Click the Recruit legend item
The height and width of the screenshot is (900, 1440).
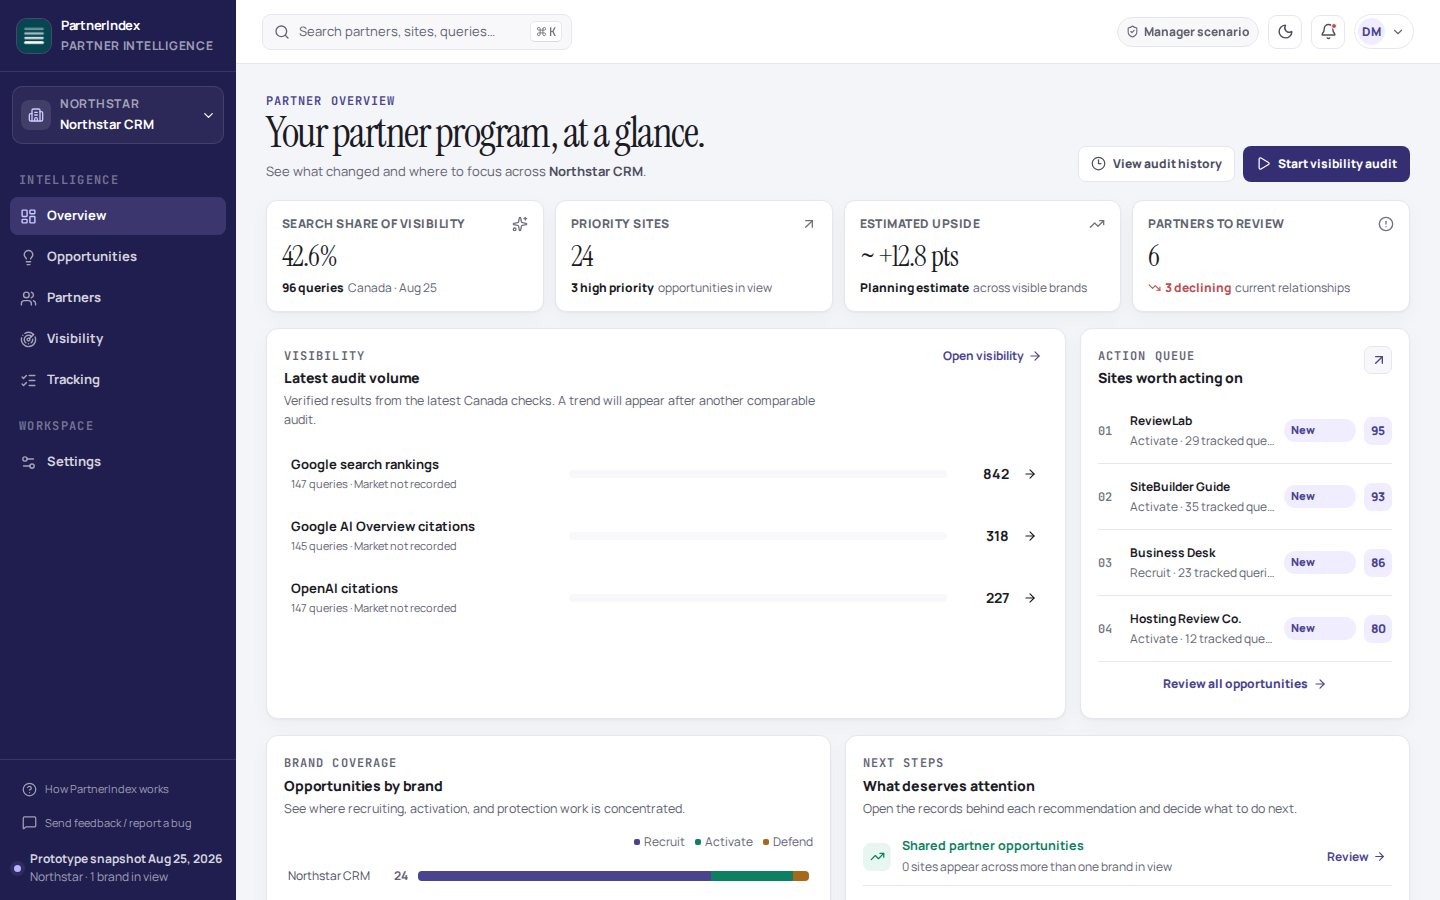659,842
